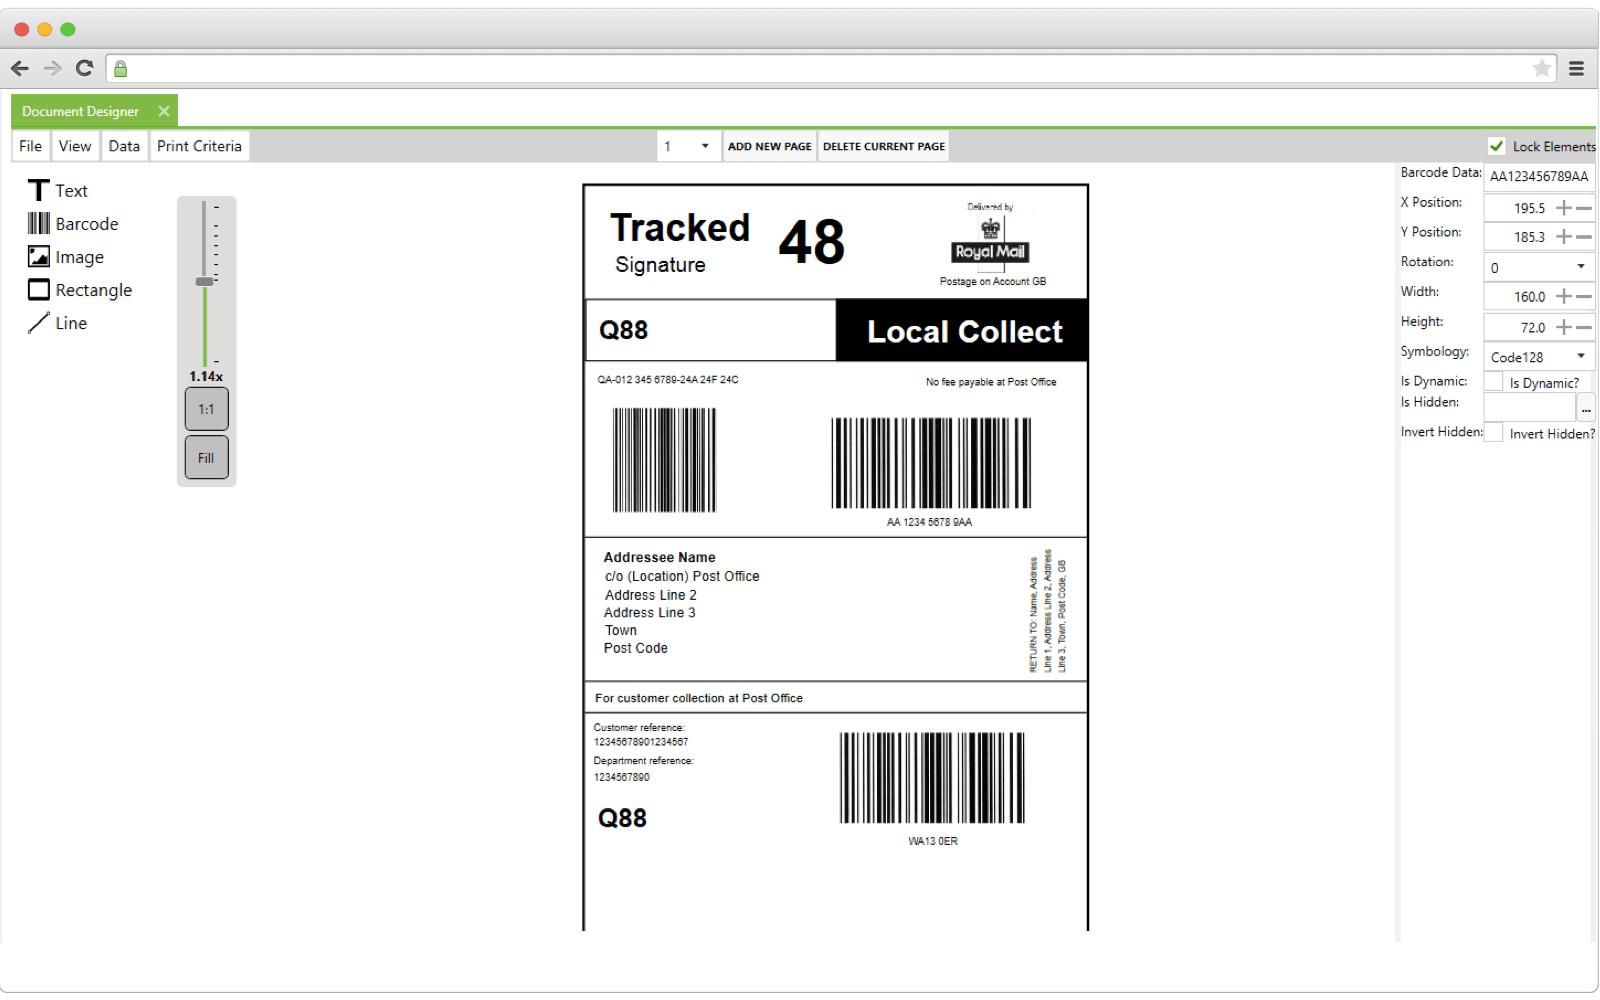The image size is (1600, 1000).
Task: Select 'No fee payable at Post Office' text
Action: (991, 382)
